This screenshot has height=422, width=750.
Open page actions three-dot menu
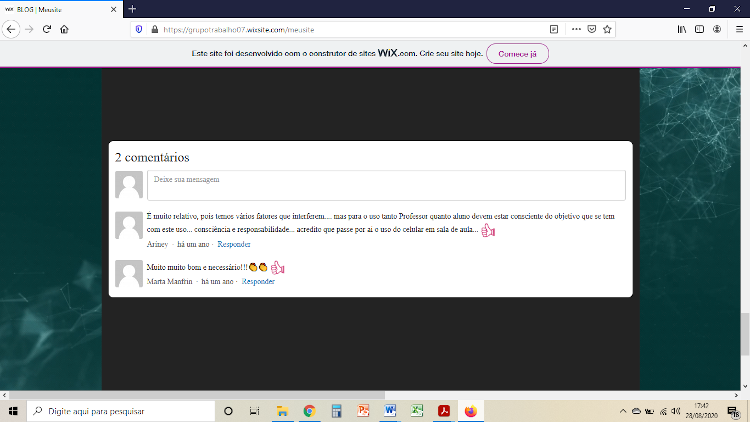pyautogui.click(x=576, y=29)
